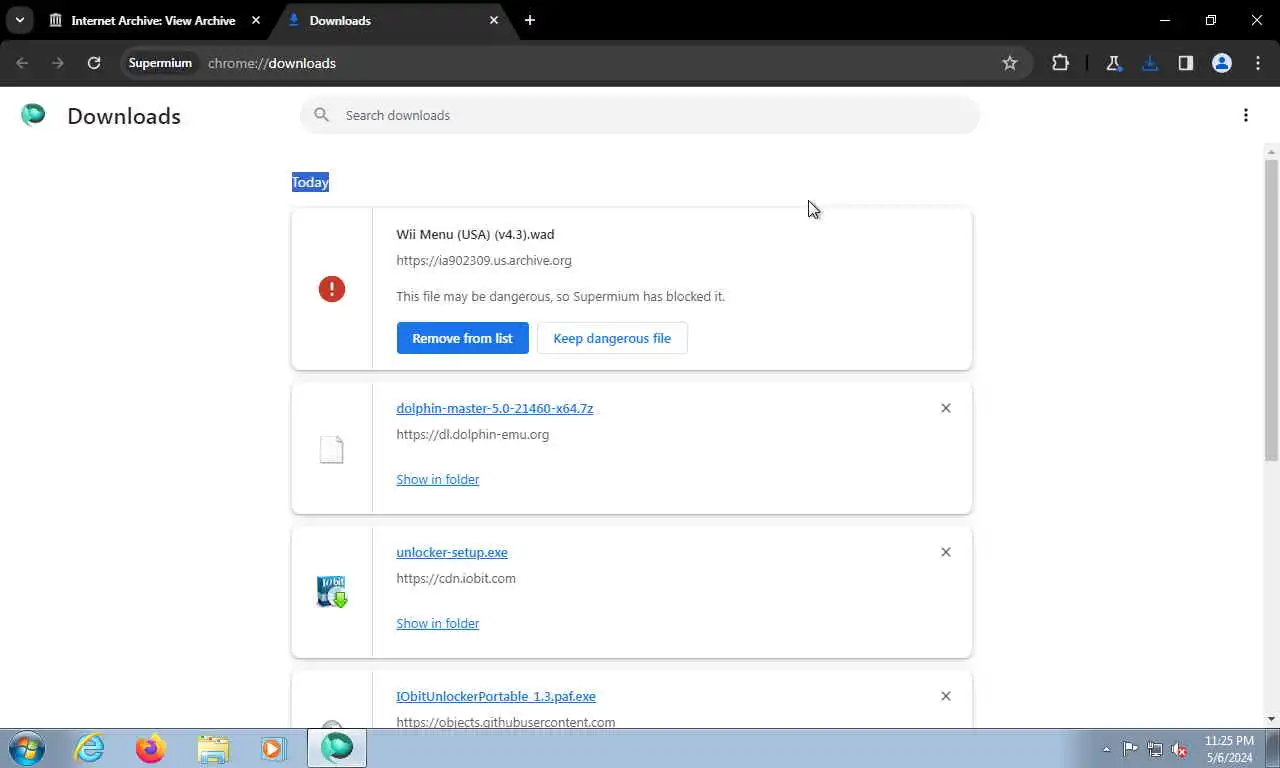The height and width of the screenshot is (768, 1280).
Task: Click the https://dl.dolphin-emu.org source text
Action: point(473,434)
